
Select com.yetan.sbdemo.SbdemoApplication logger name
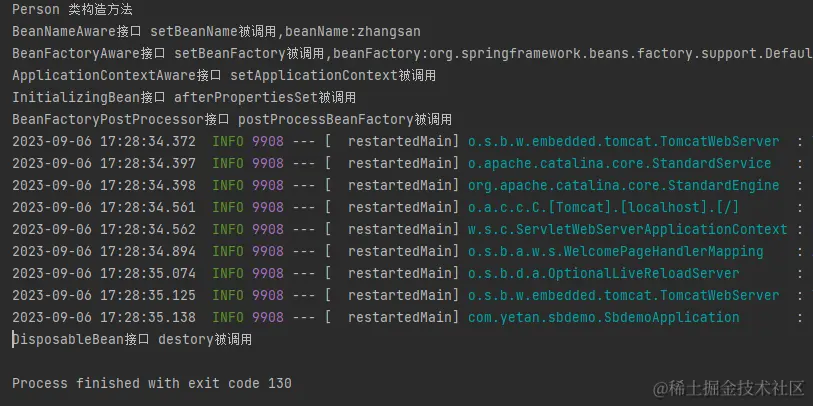[x=604, y=317]
